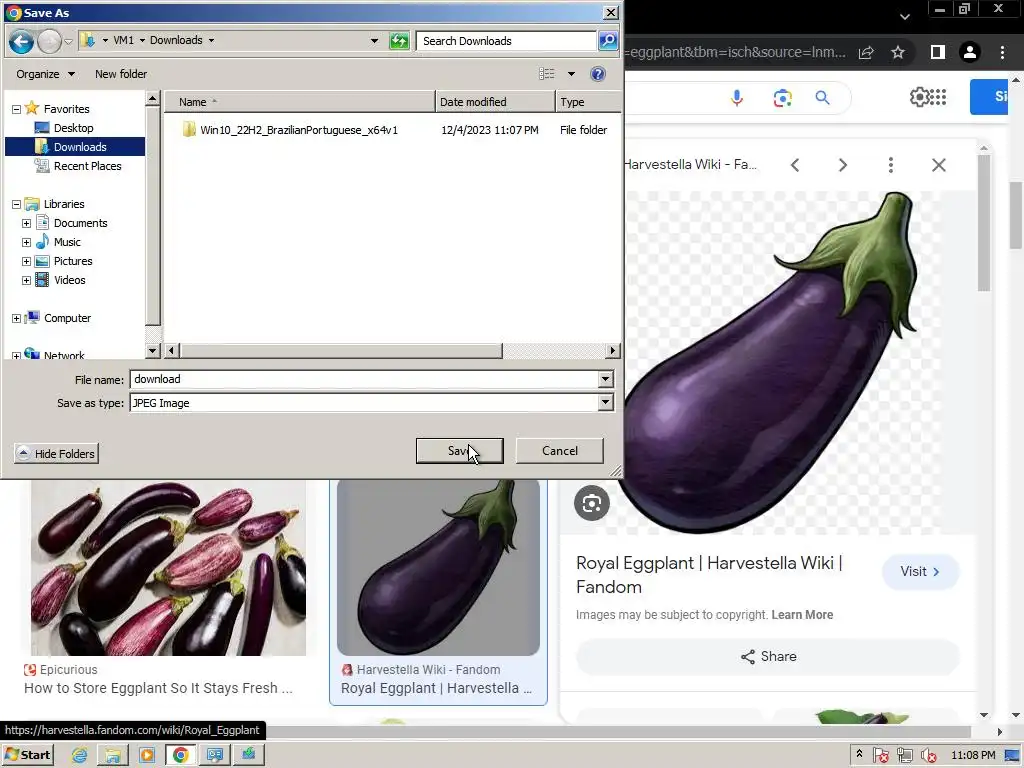The image size is (1024, 768).
Task: Open the address bar history dropdown arrow
Action: point(374,40)
